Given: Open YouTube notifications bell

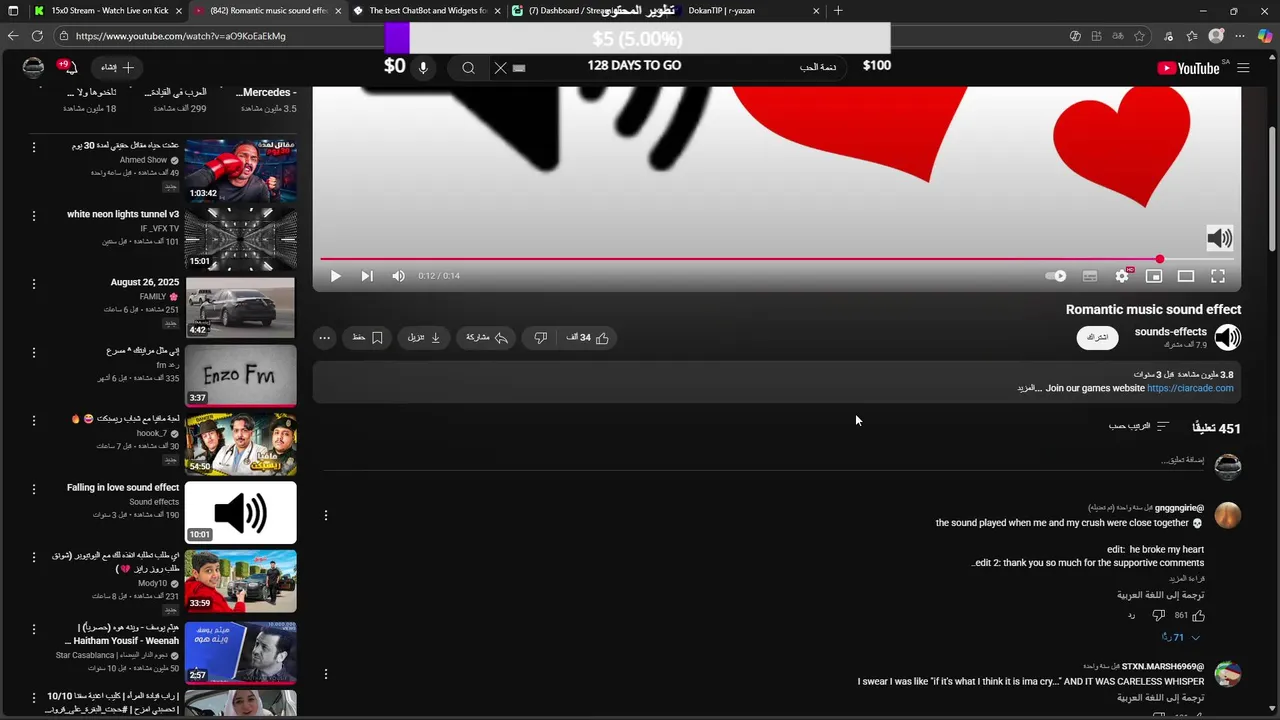Looking at the screenshot, I should [x=70, y=67].
